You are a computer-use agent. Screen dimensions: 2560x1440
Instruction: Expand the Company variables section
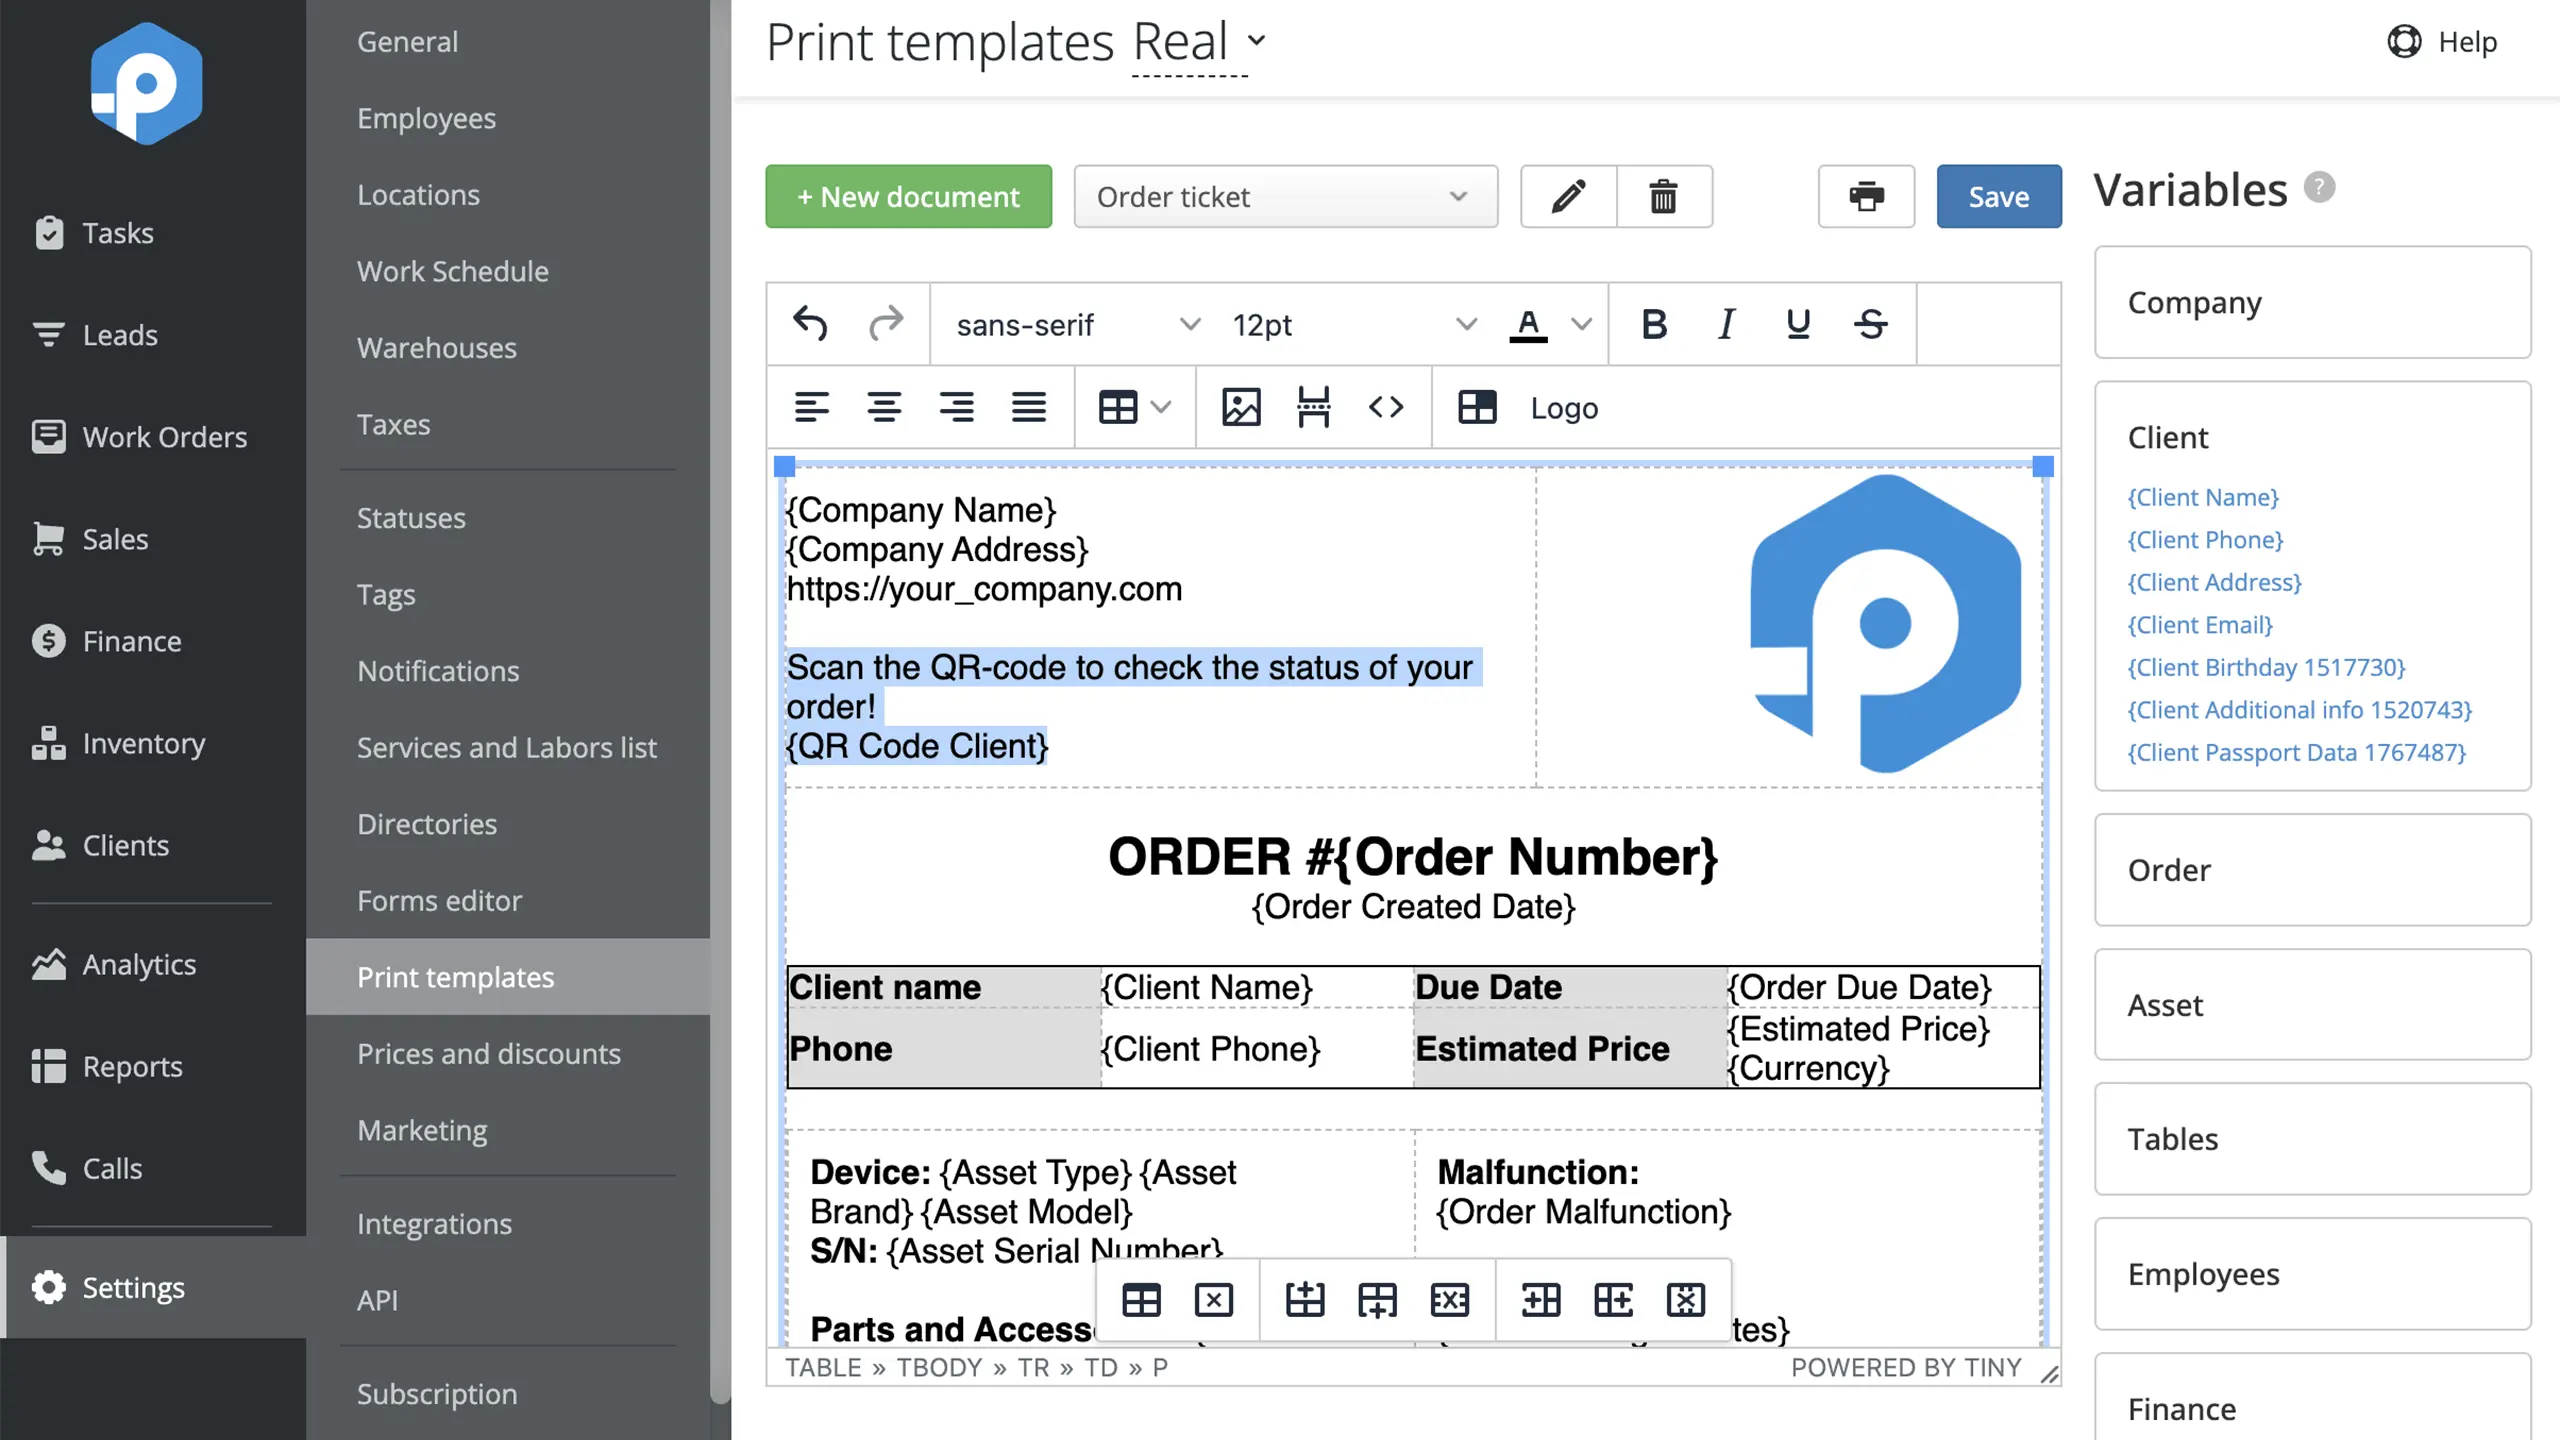pos(2312,302)
